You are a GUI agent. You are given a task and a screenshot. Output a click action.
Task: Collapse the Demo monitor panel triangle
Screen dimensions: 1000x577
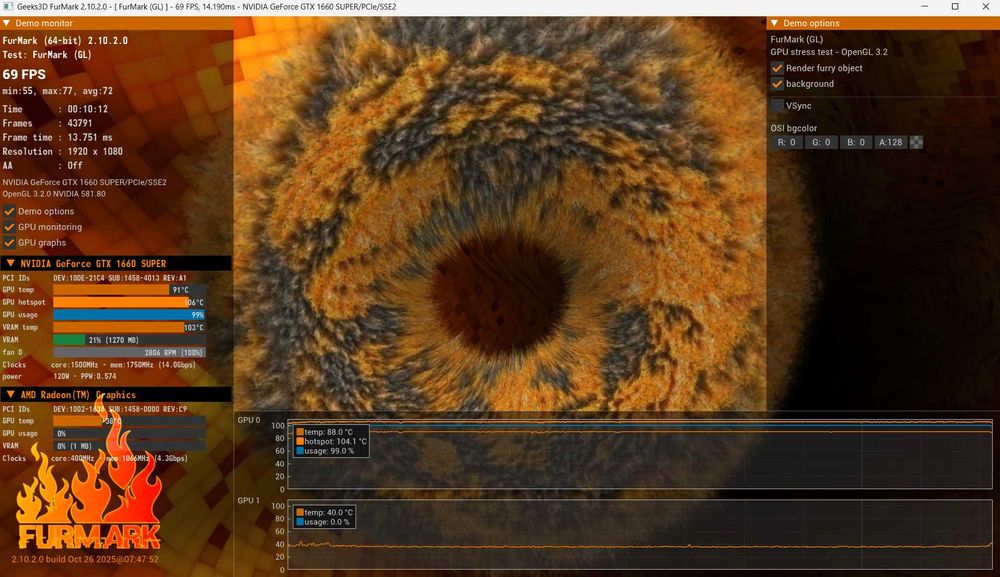coord(6,23)
